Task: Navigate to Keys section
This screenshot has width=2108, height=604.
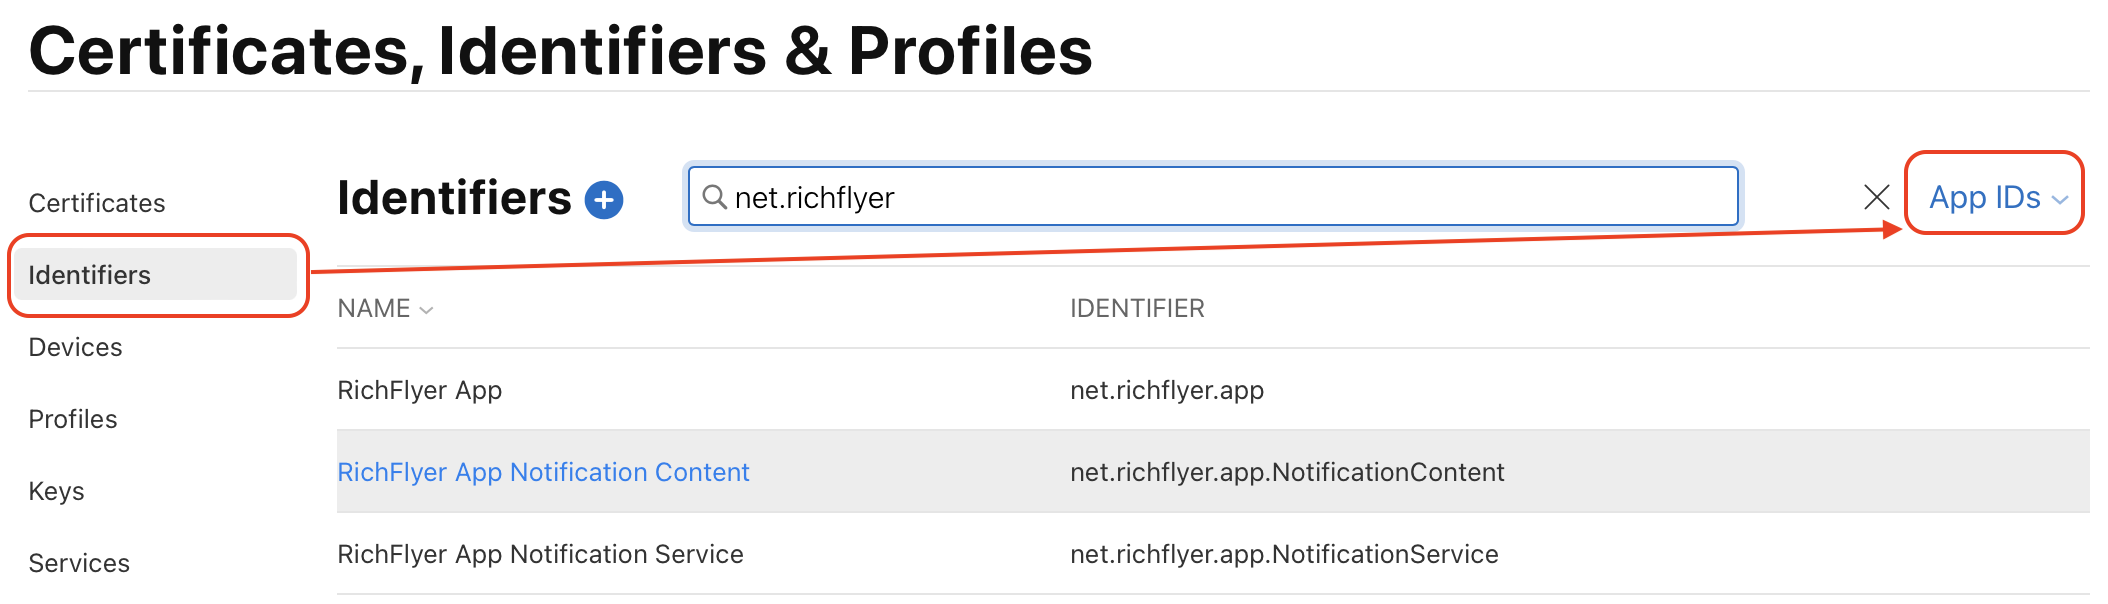Action: [x=56, y=491]
